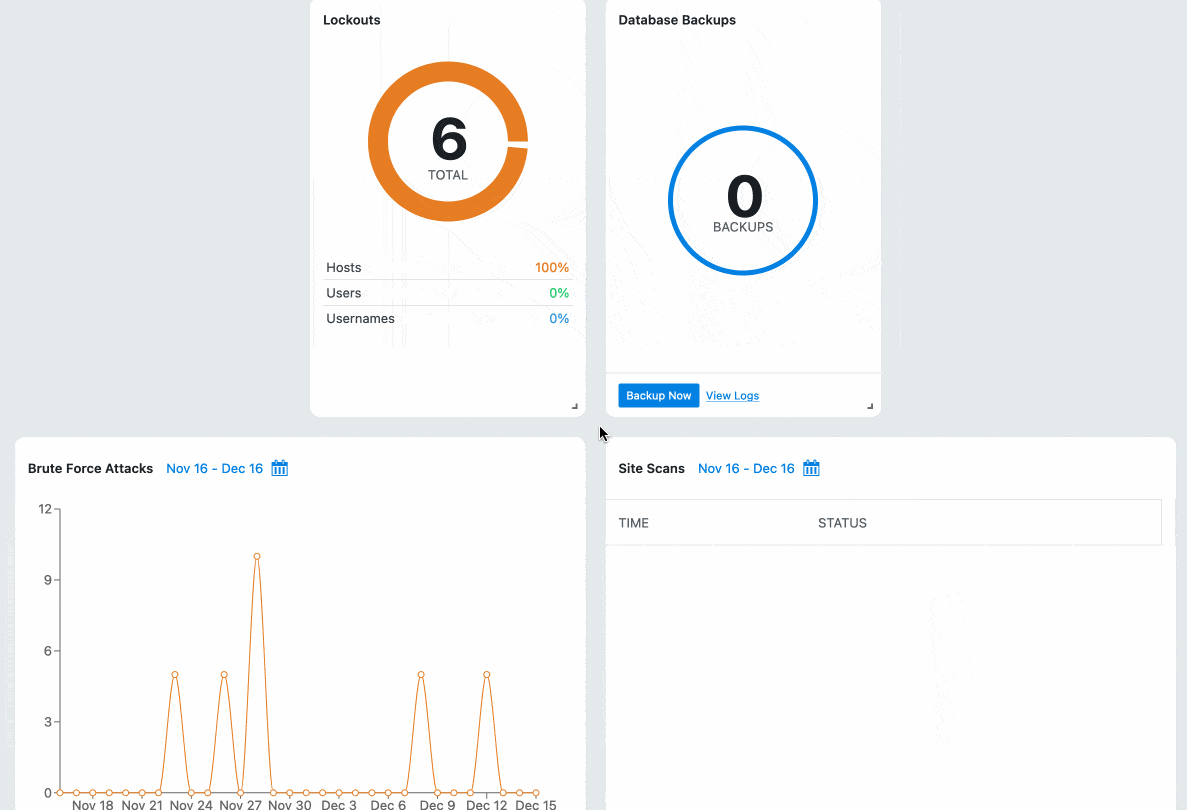Click the green 0% Users value
Viewport: 1187px width, 810px height.
(x=559, y=293)
